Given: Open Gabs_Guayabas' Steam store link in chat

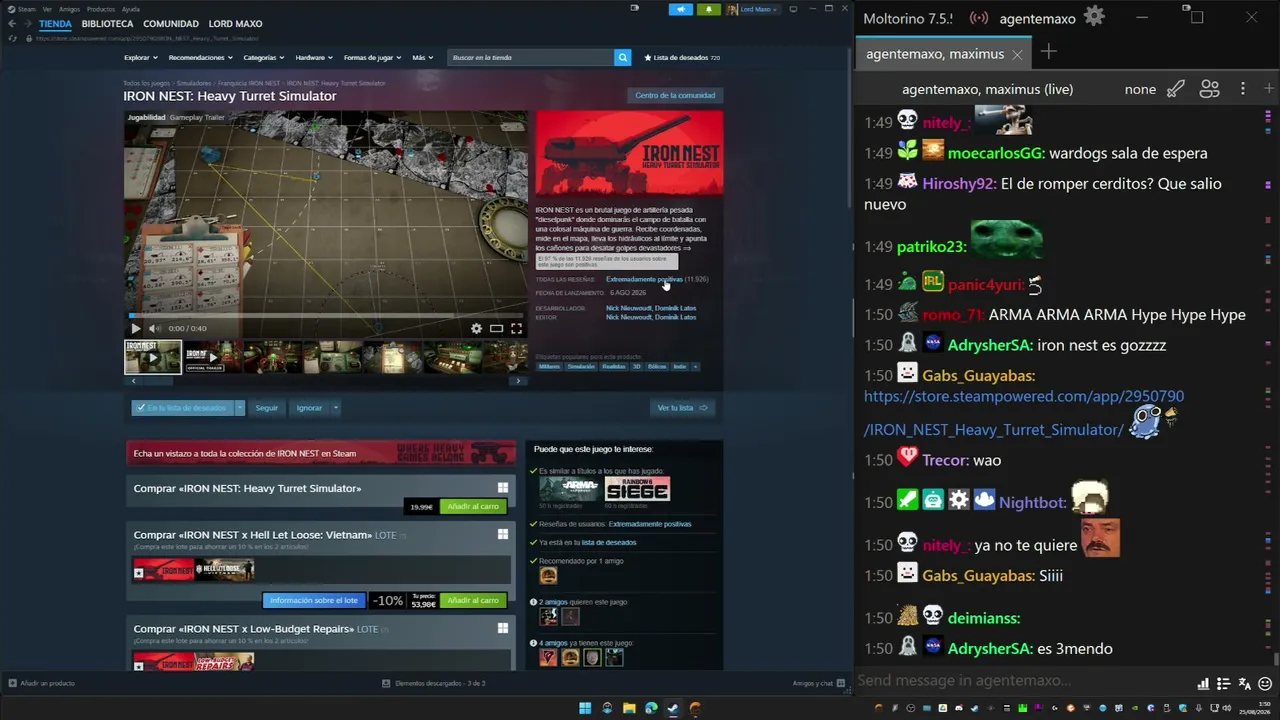Looking at the screenshot, I should [x=1024, y=413].
